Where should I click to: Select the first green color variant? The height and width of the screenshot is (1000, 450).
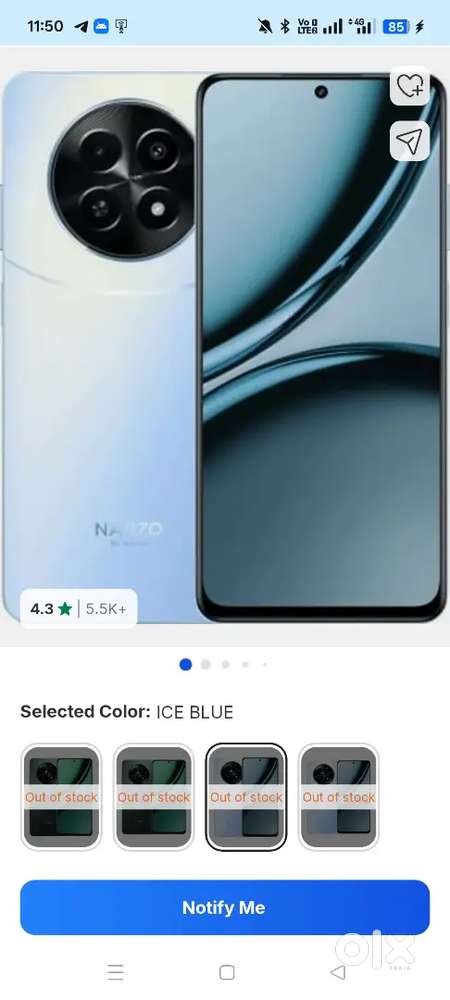tap(61, 797)
